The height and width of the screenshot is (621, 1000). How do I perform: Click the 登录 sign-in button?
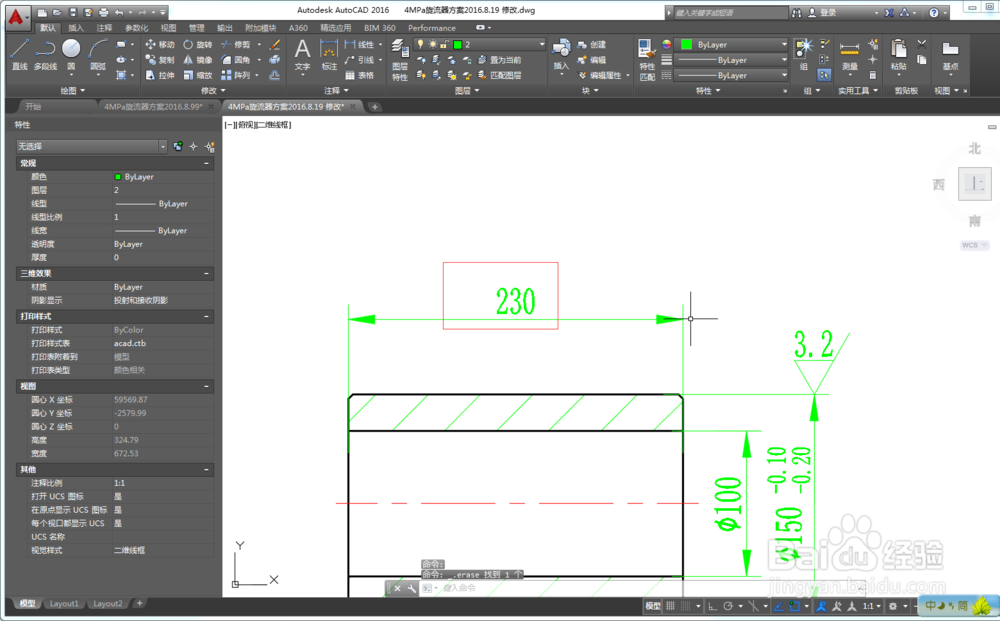pos(828,11)
